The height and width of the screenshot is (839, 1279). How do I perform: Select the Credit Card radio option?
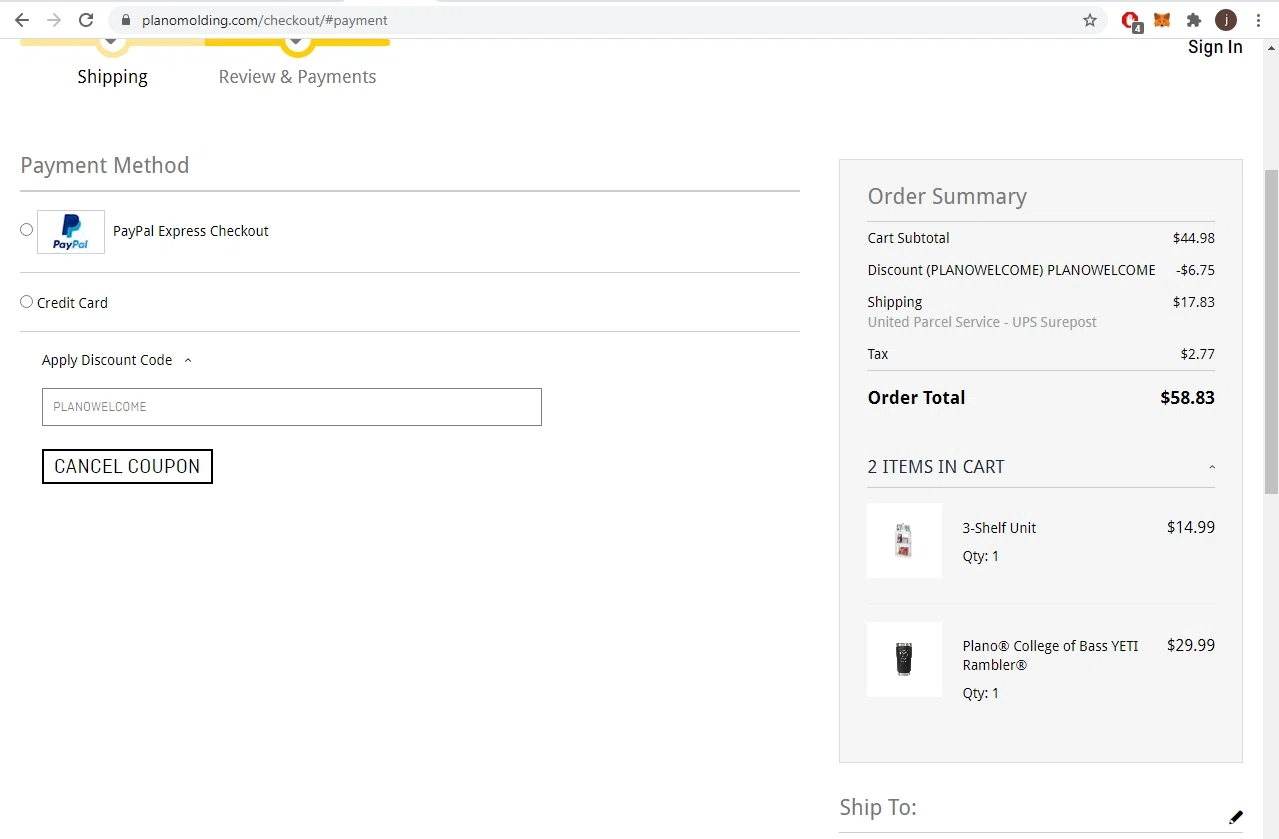tap(27, 302)
